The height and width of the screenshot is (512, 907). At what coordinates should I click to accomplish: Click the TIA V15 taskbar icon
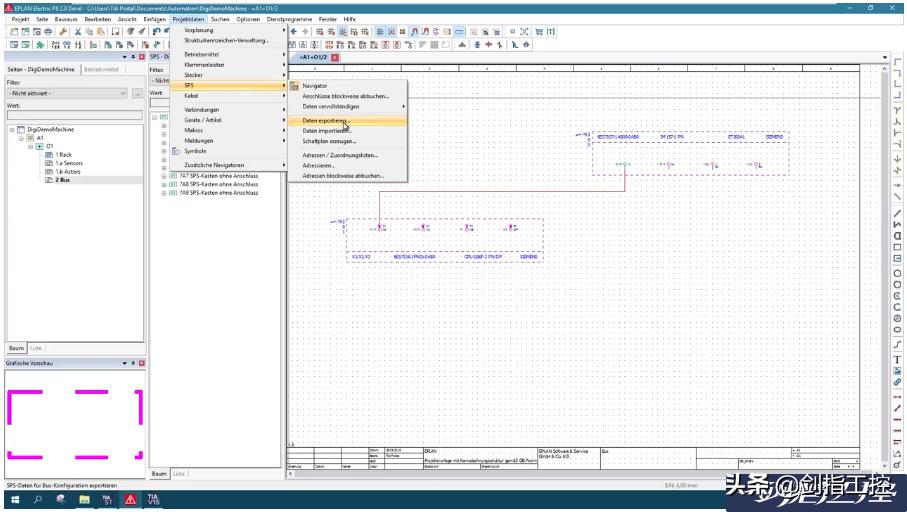point(153,499)
